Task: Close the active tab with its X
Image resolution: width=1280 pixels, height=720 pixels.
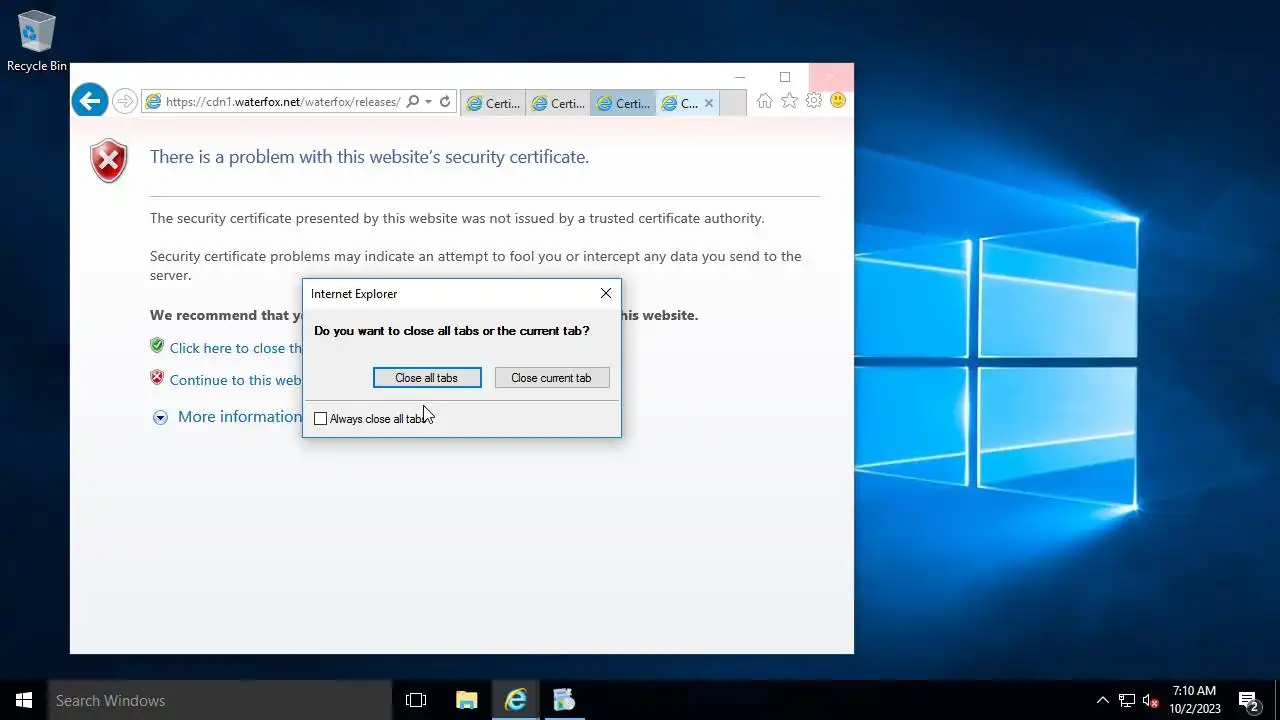Action: 709,103
